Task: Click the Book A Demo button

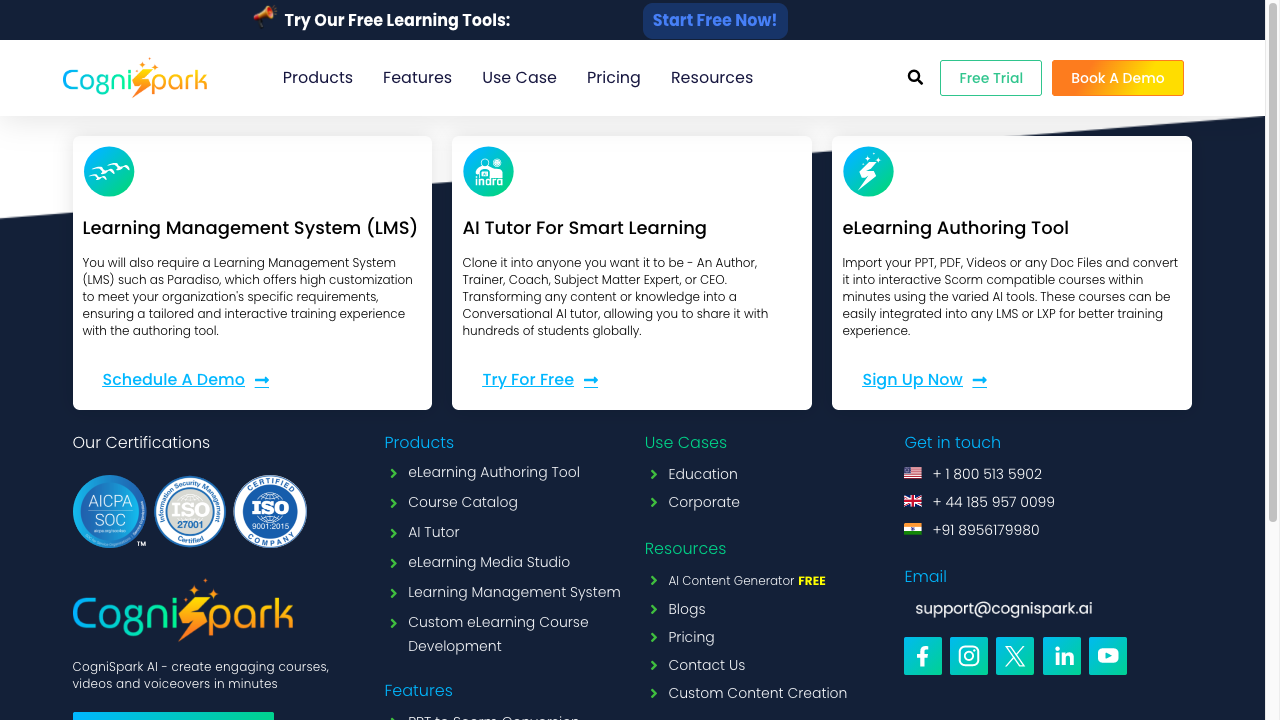Action: click(1117, 77)
